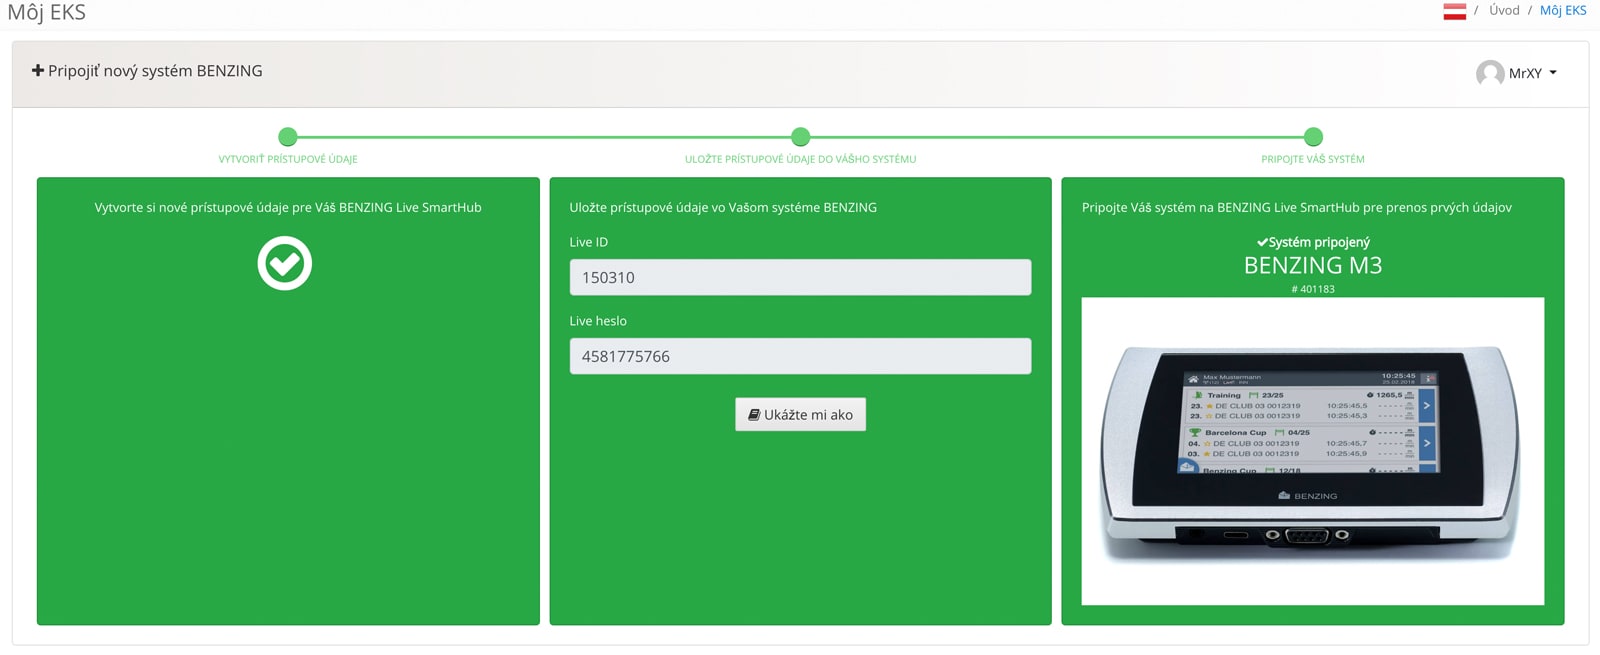
Task: Focus the Live heslo field
Action: pyautogui.click(x=800, y=356)
